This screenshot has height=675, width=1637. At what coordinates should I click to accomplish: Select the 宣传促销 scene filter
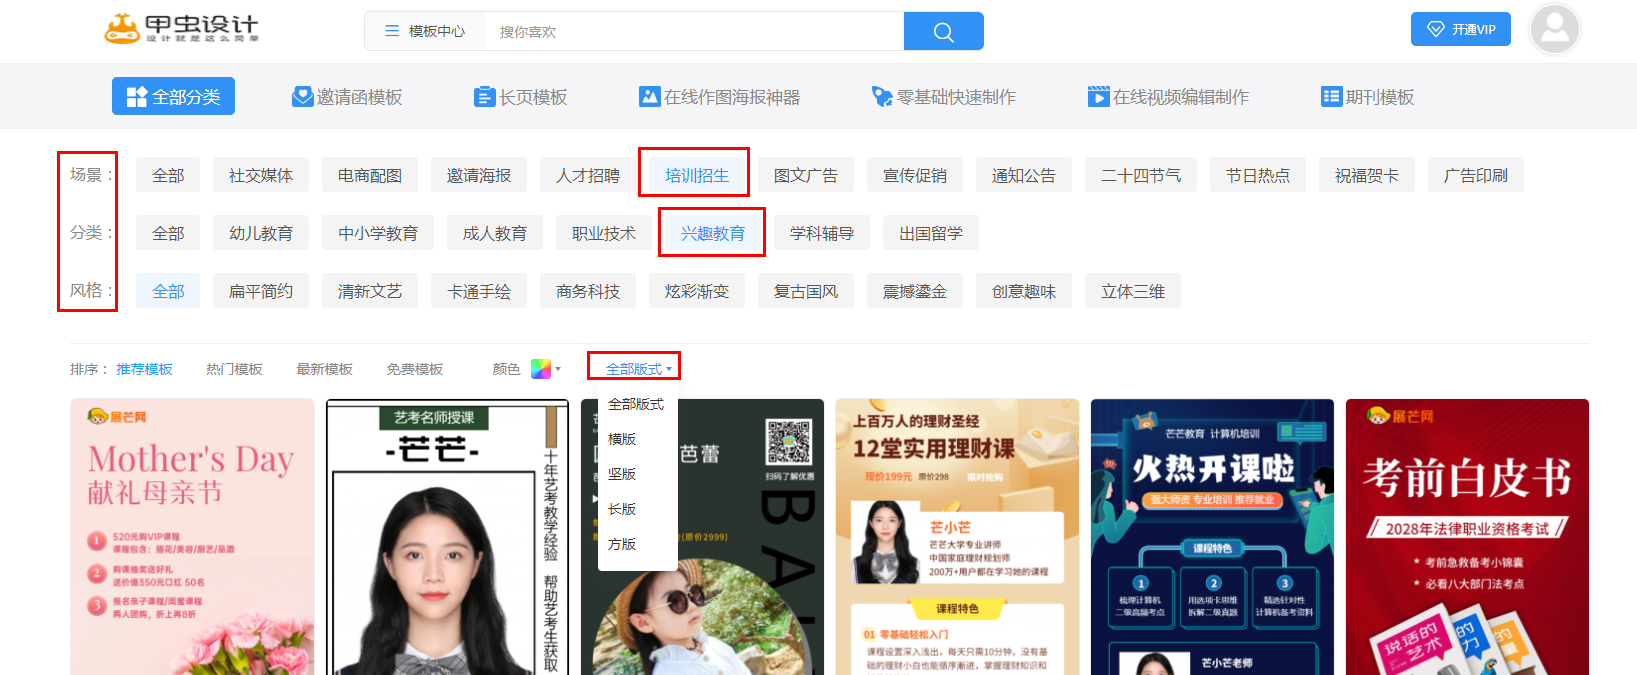click(x=915, y=175)
